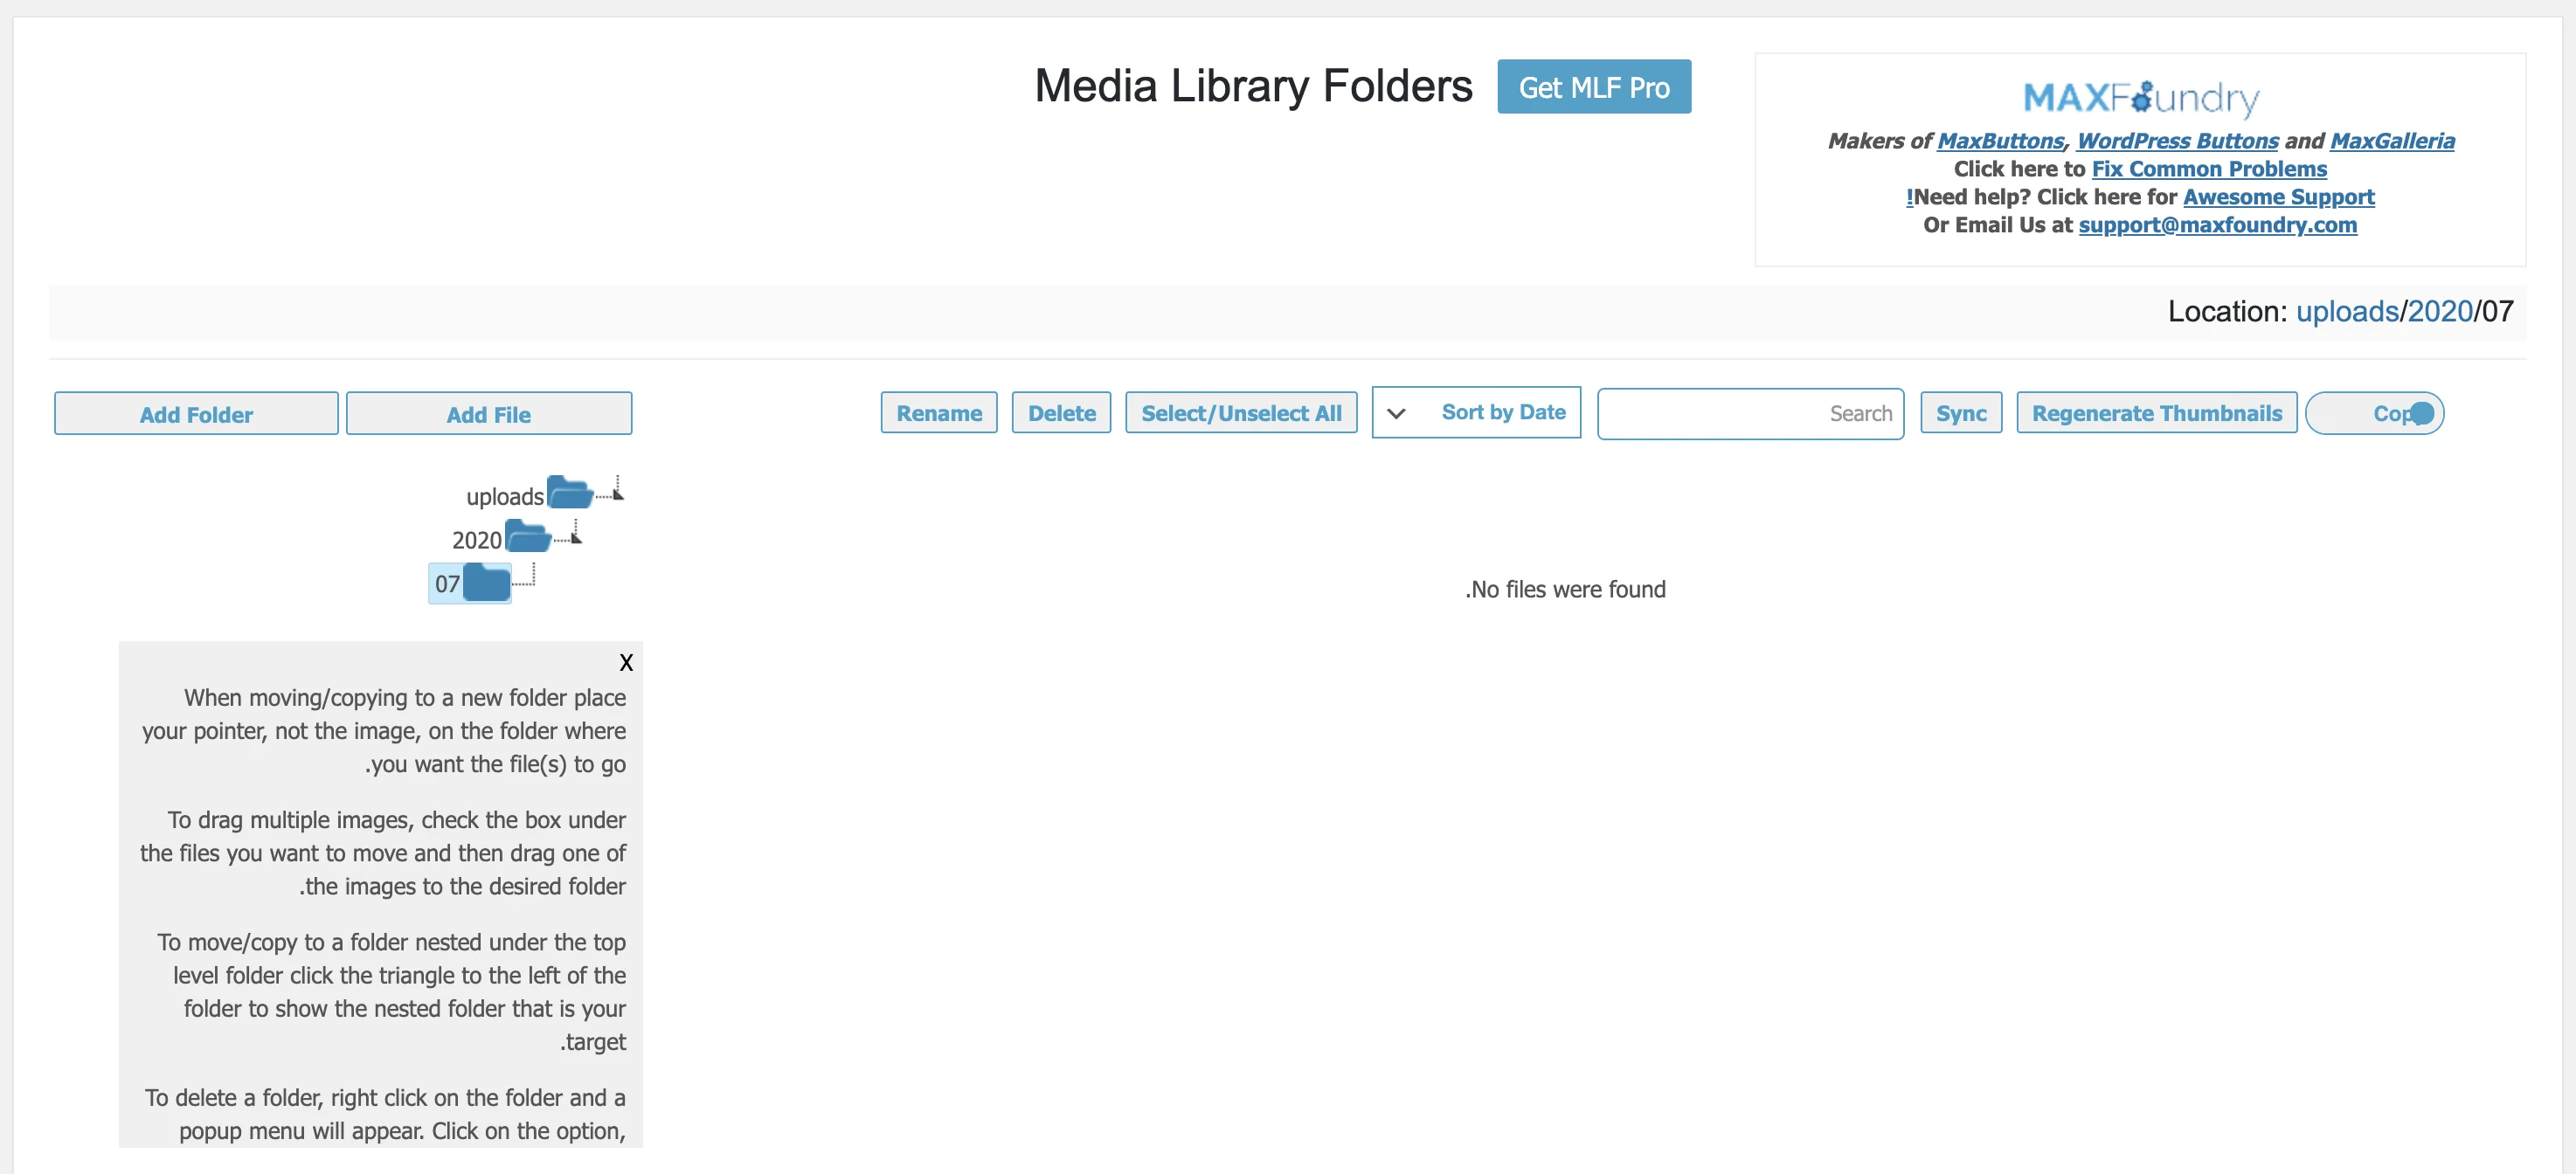
Task: Expand the Sort by Date dropdown
Action: (1393, 412)
